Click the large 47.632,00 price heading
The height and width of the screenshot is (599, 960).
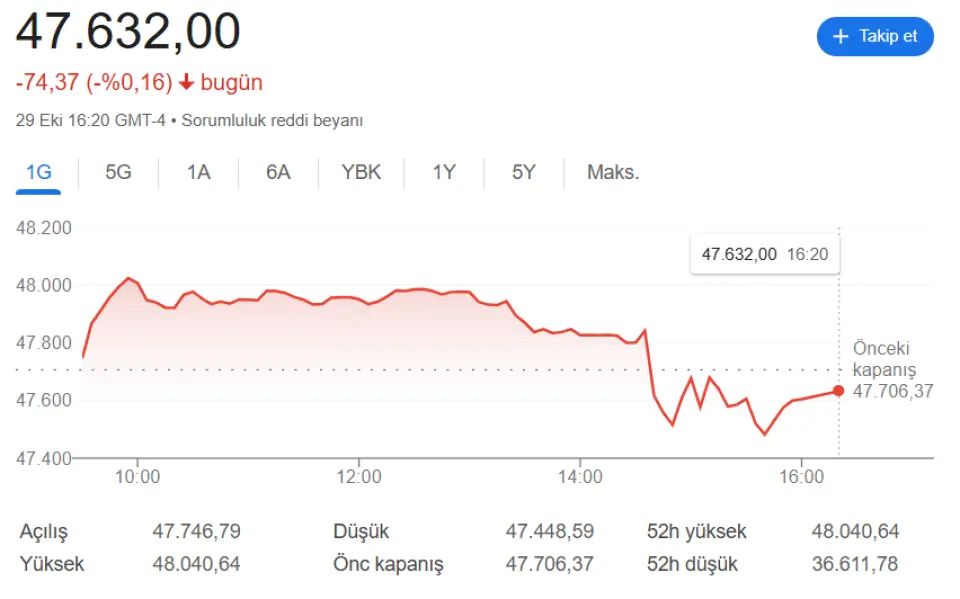pyautogui.click(x=128, y=32)
